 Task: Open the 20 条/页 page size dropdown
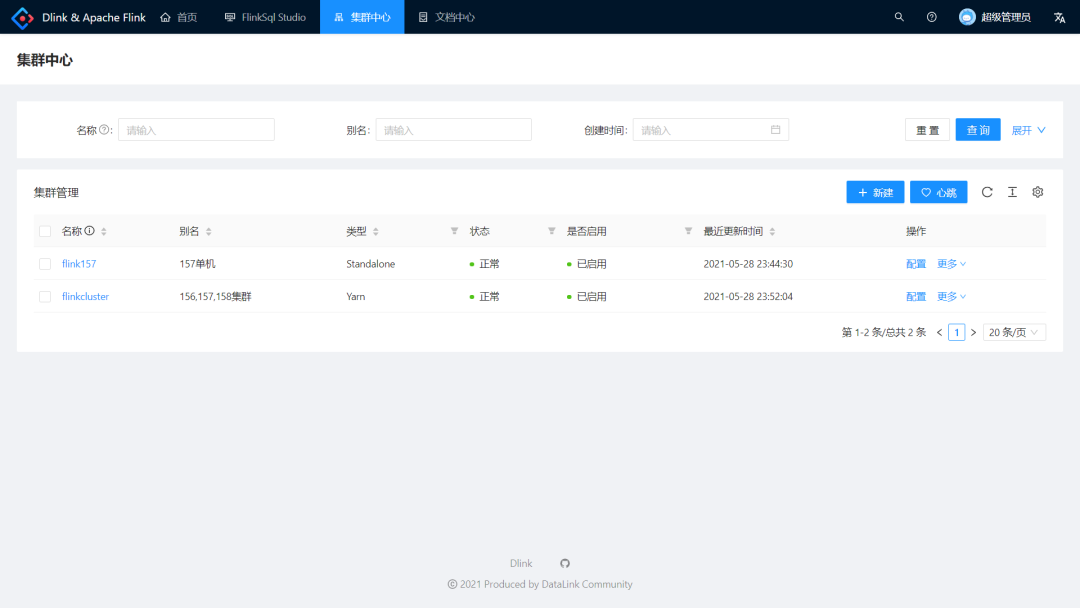coord(1014,331)
